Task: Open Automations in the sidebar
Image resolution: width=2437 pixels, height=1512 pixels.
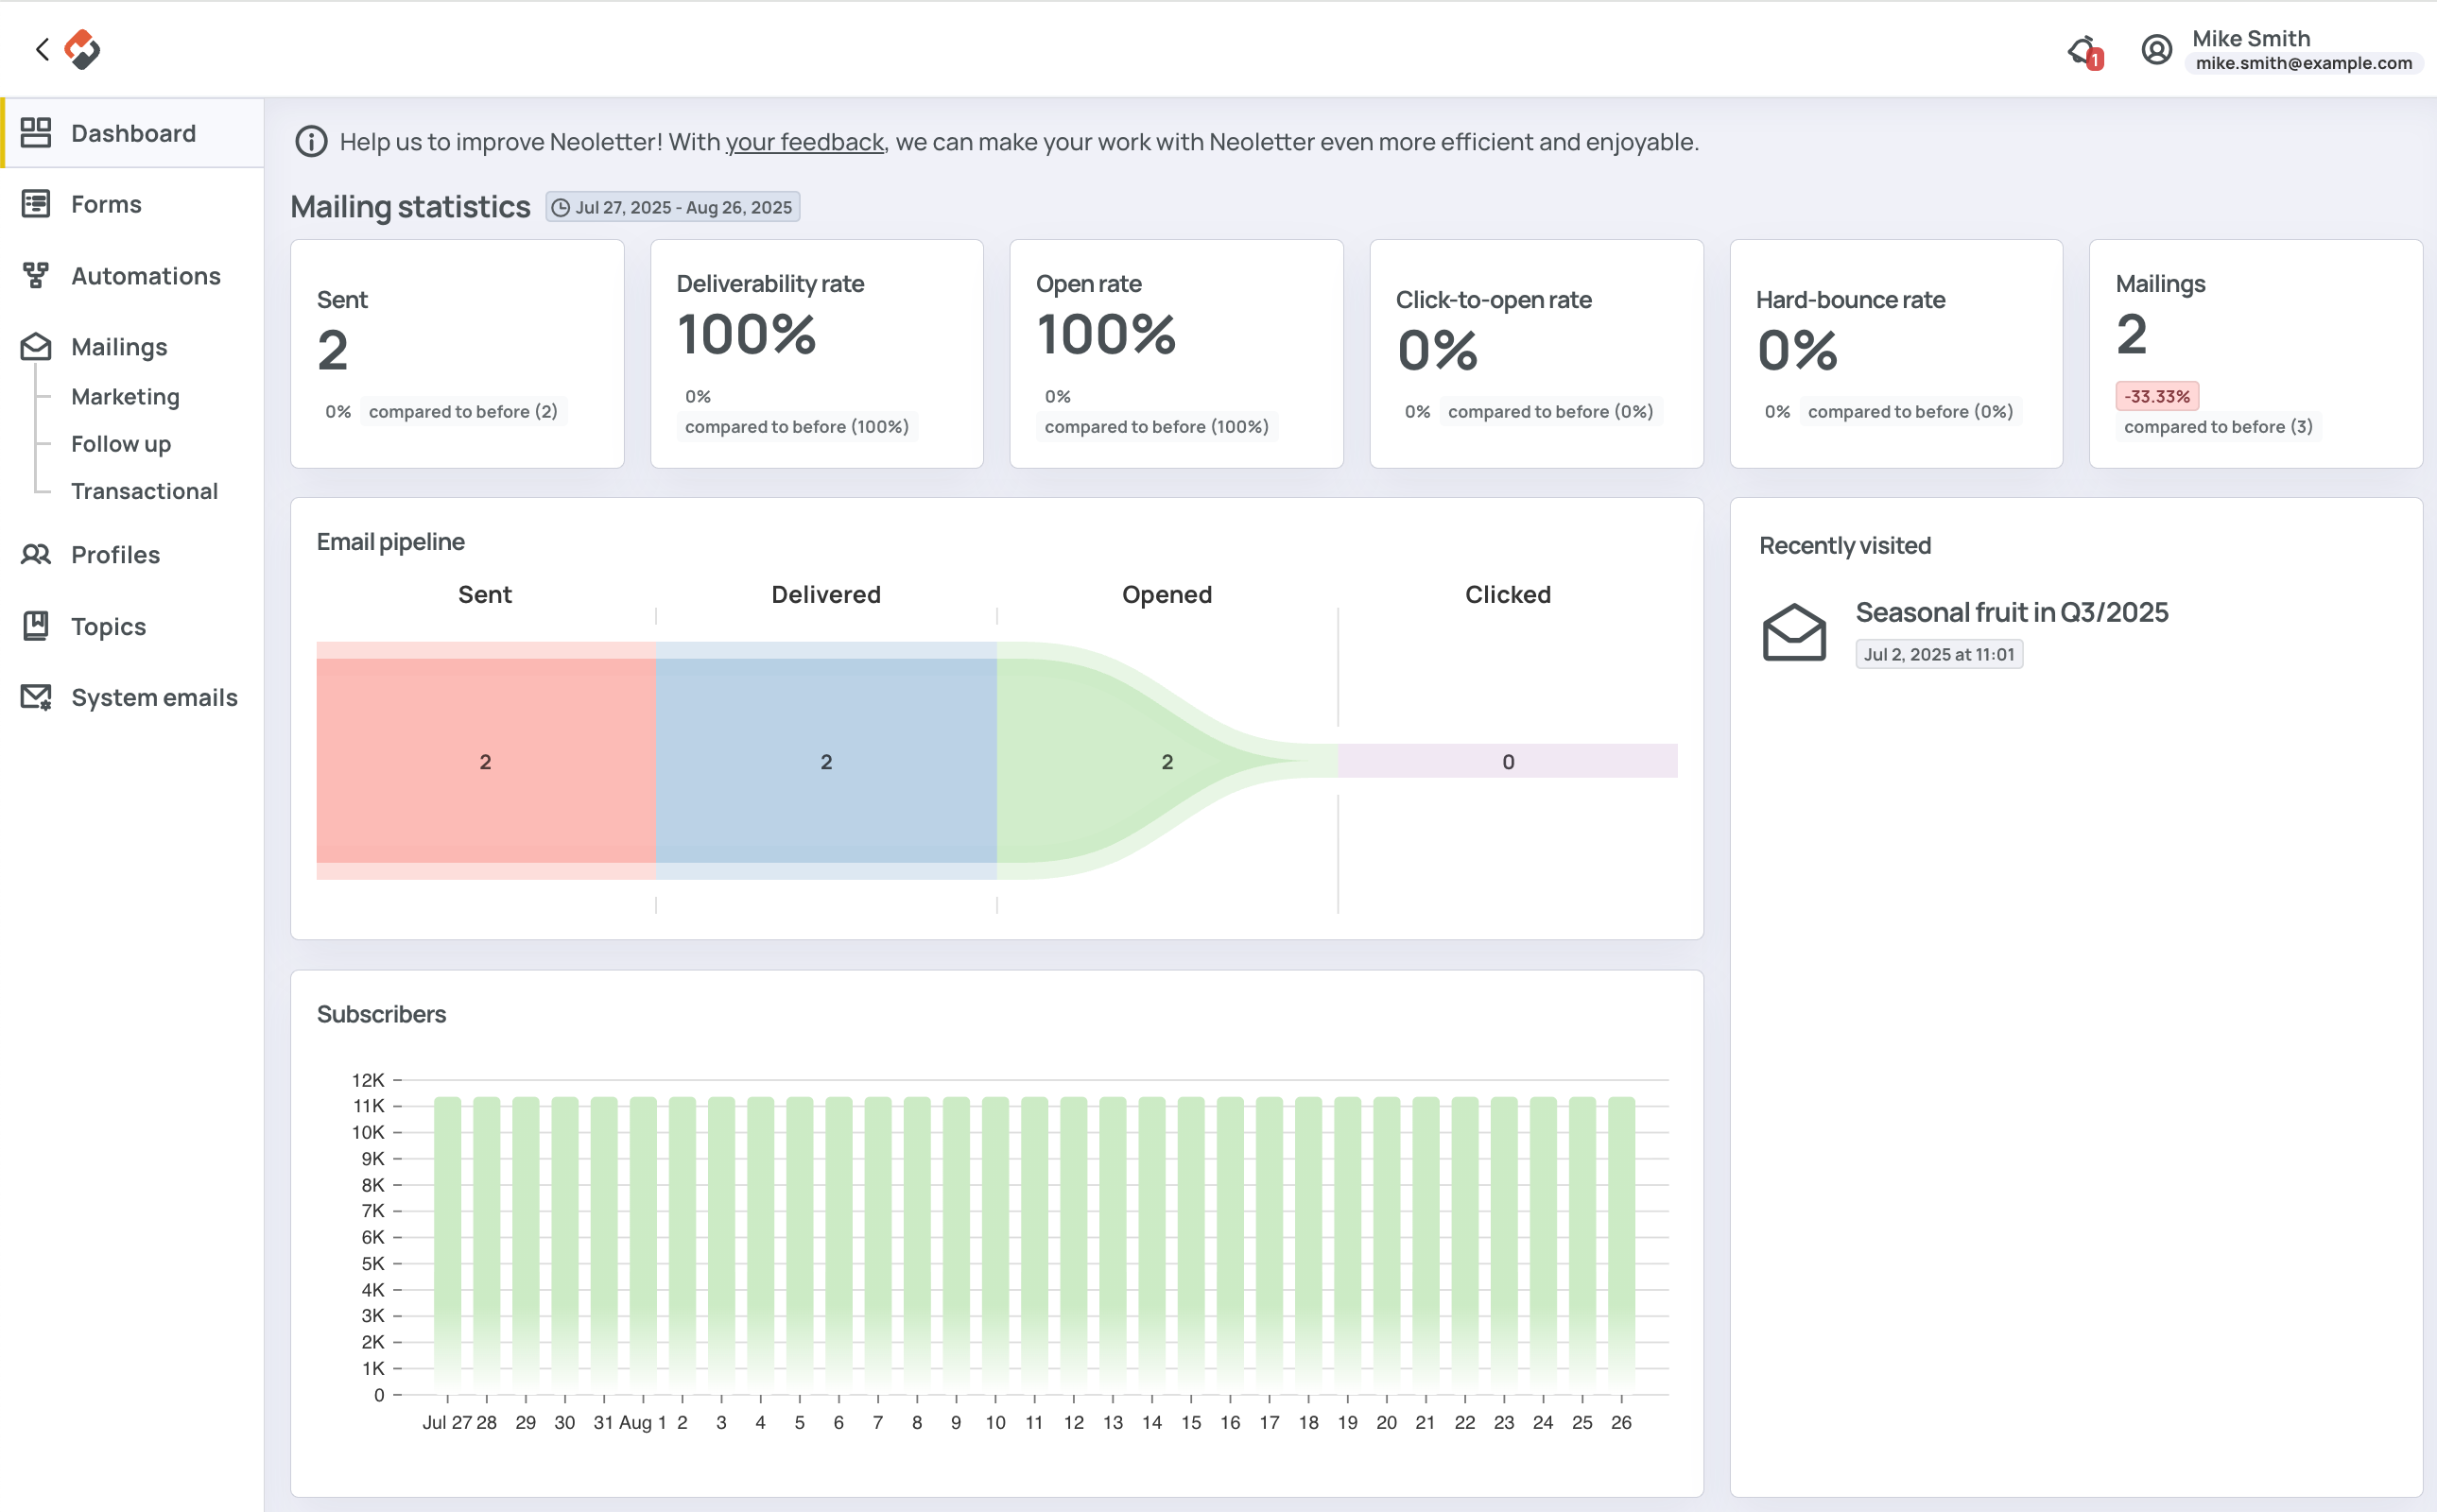Action: [x=133, y=275]
